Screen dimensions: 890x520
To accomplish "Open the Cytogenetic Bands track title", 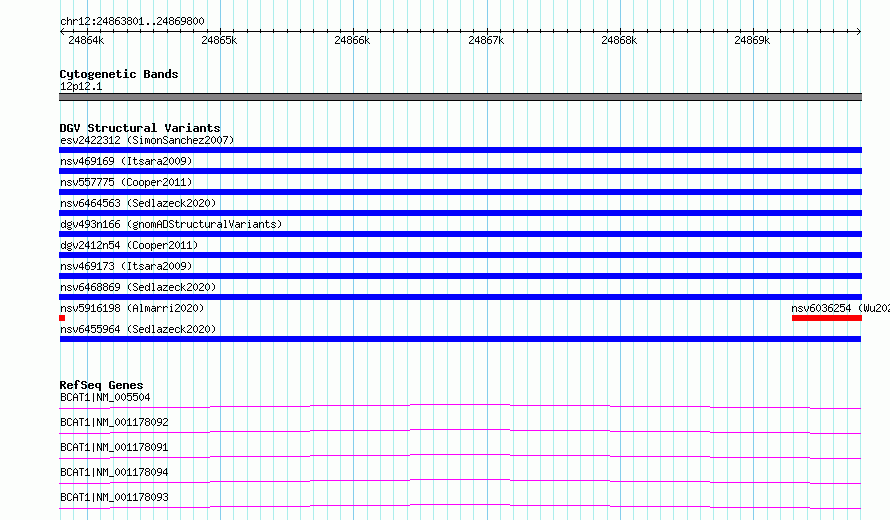I will point(119,74).
